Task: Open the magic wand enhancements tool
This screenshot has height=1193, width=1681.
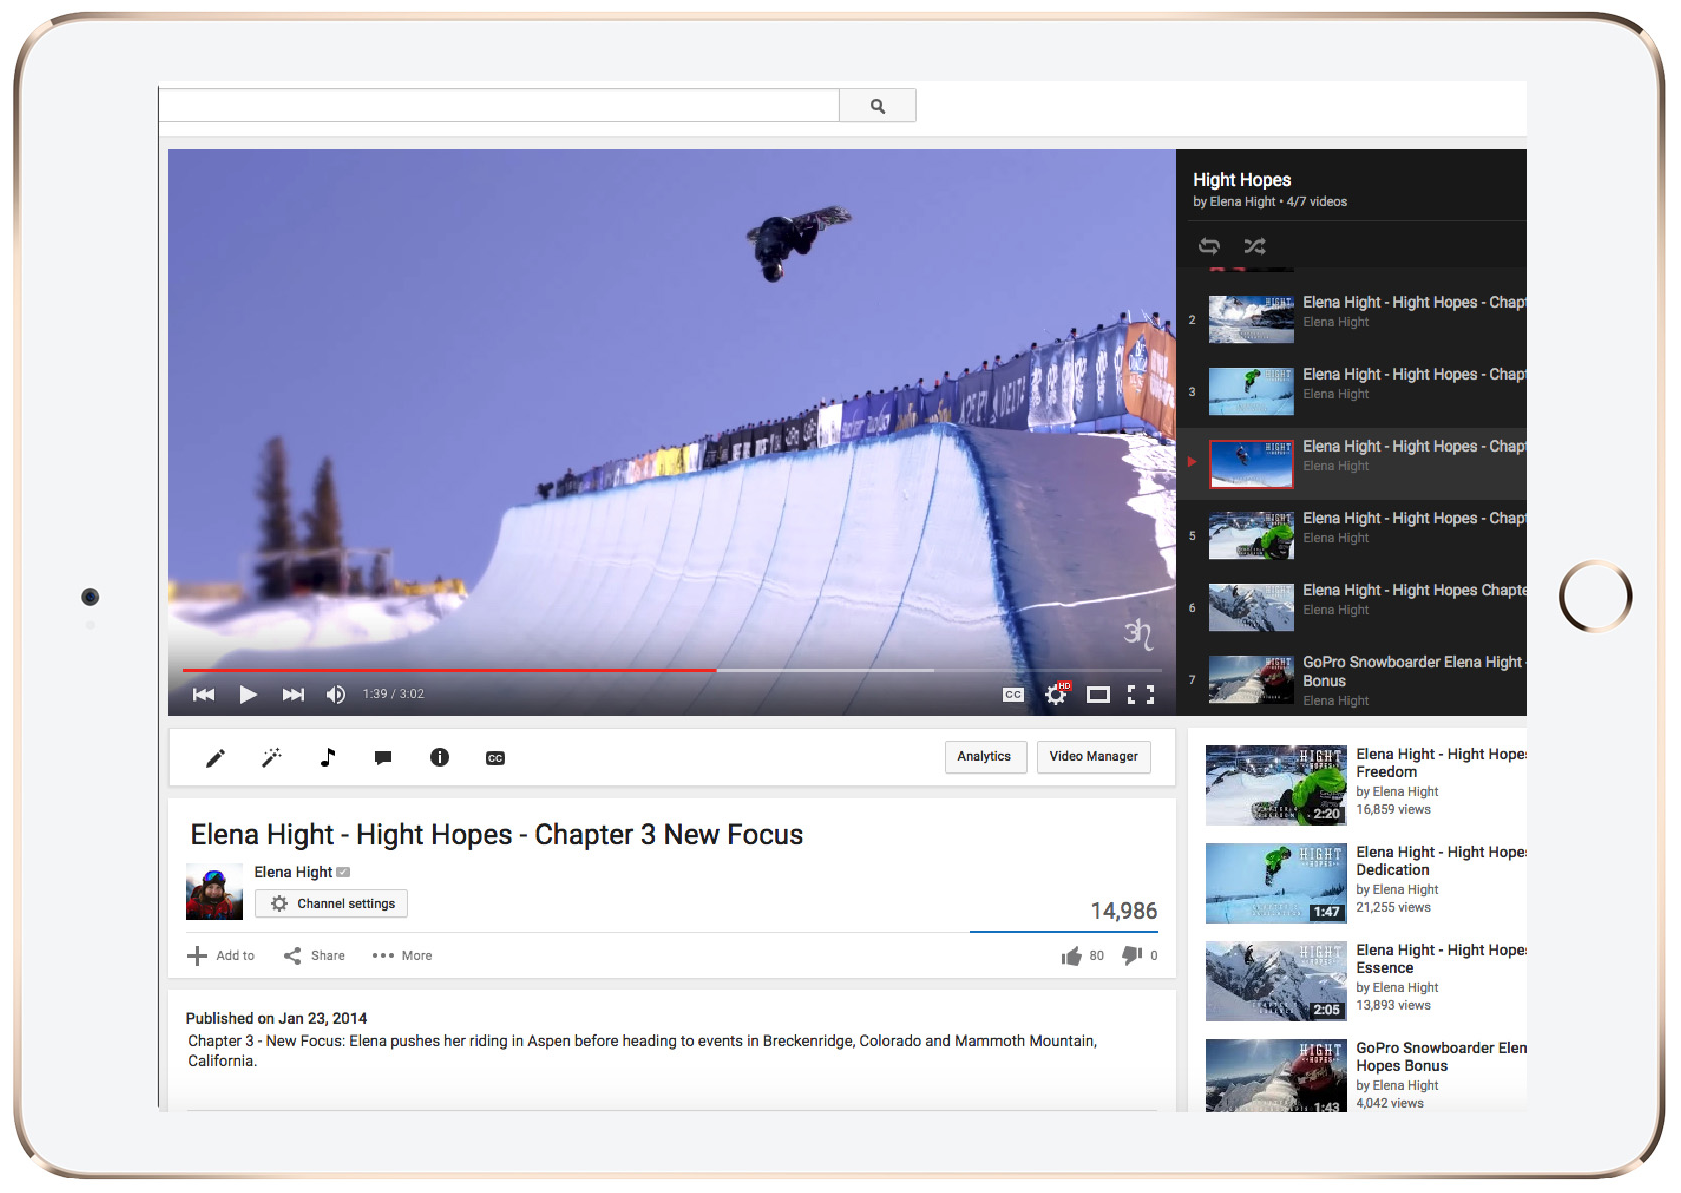Action: pos(271,758)
